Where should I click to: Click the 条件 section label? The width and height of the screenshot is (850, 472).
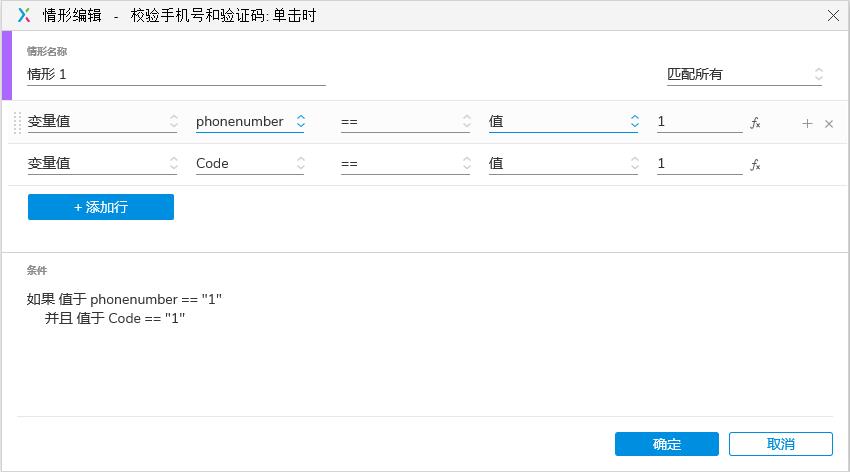(x=37, y=270)
